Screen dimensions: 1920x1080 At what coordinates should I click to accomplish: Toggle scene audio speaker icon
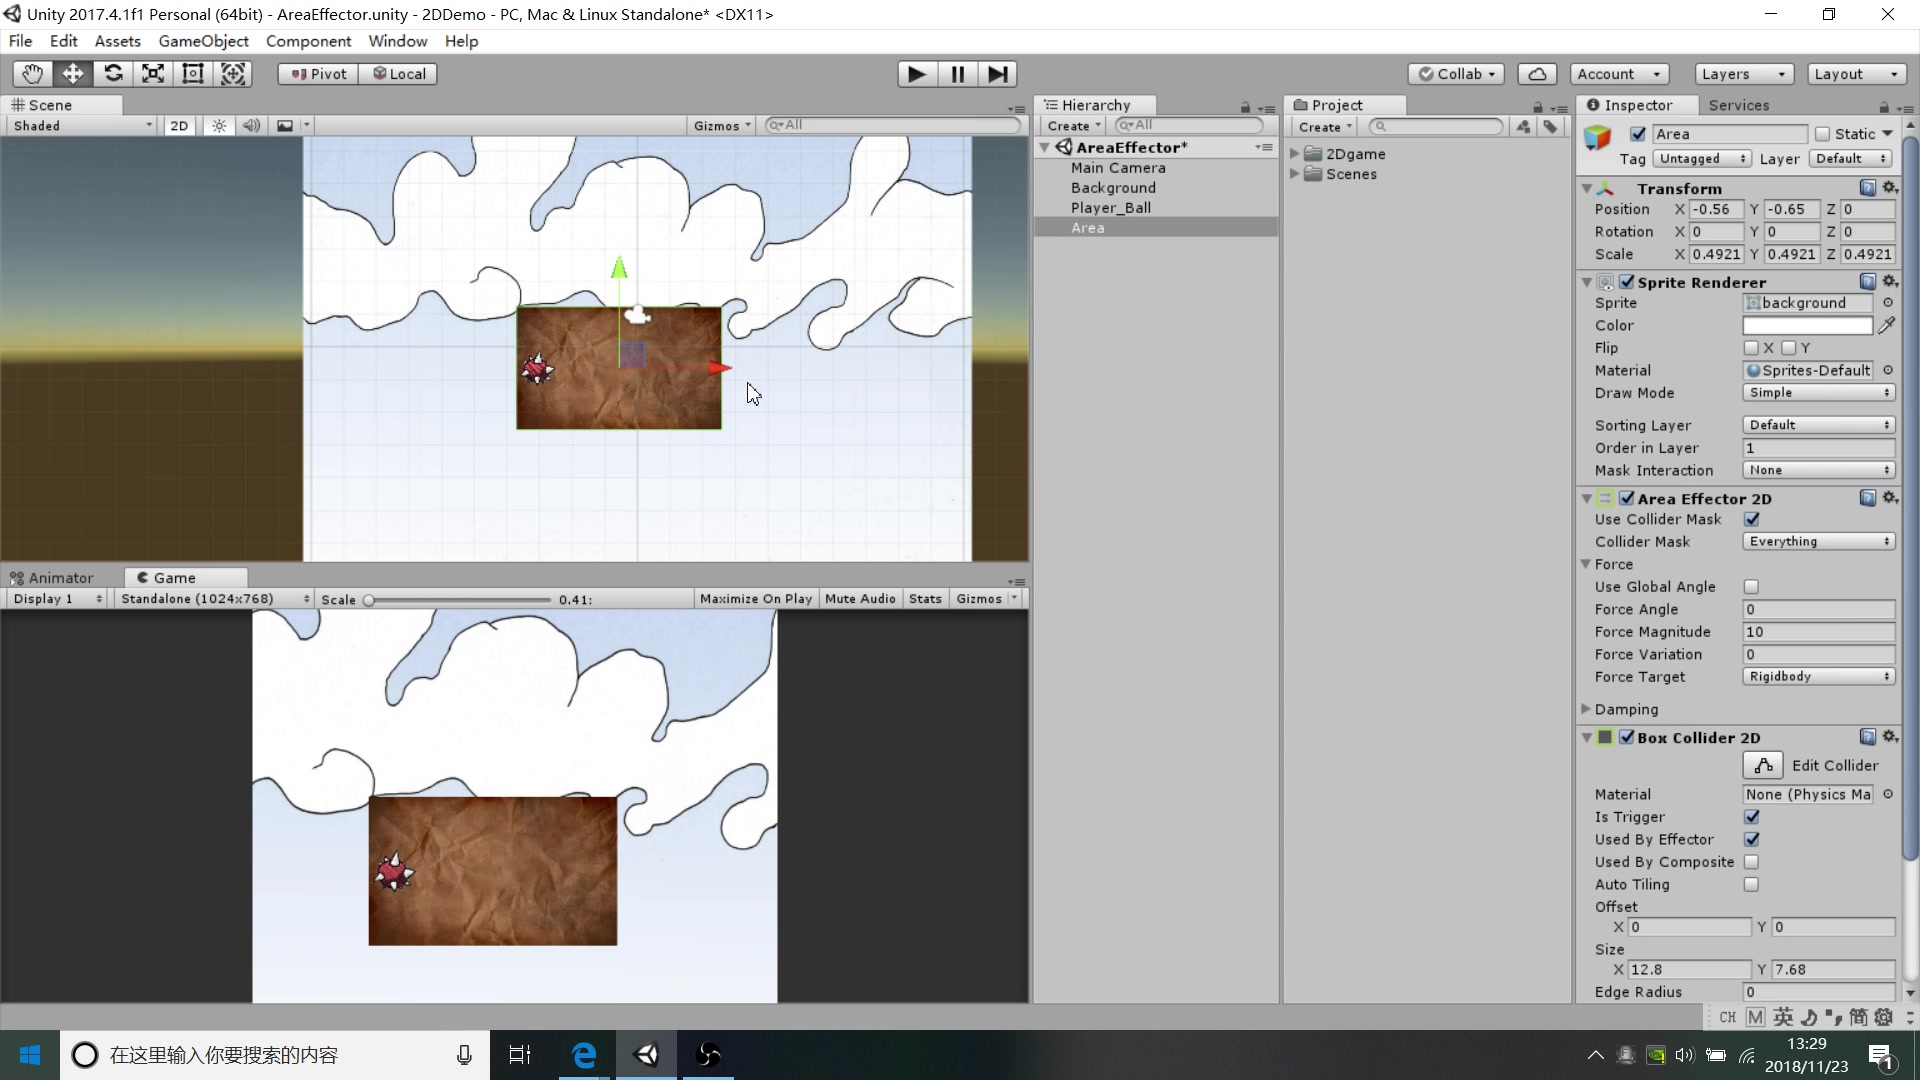point(251,126)
